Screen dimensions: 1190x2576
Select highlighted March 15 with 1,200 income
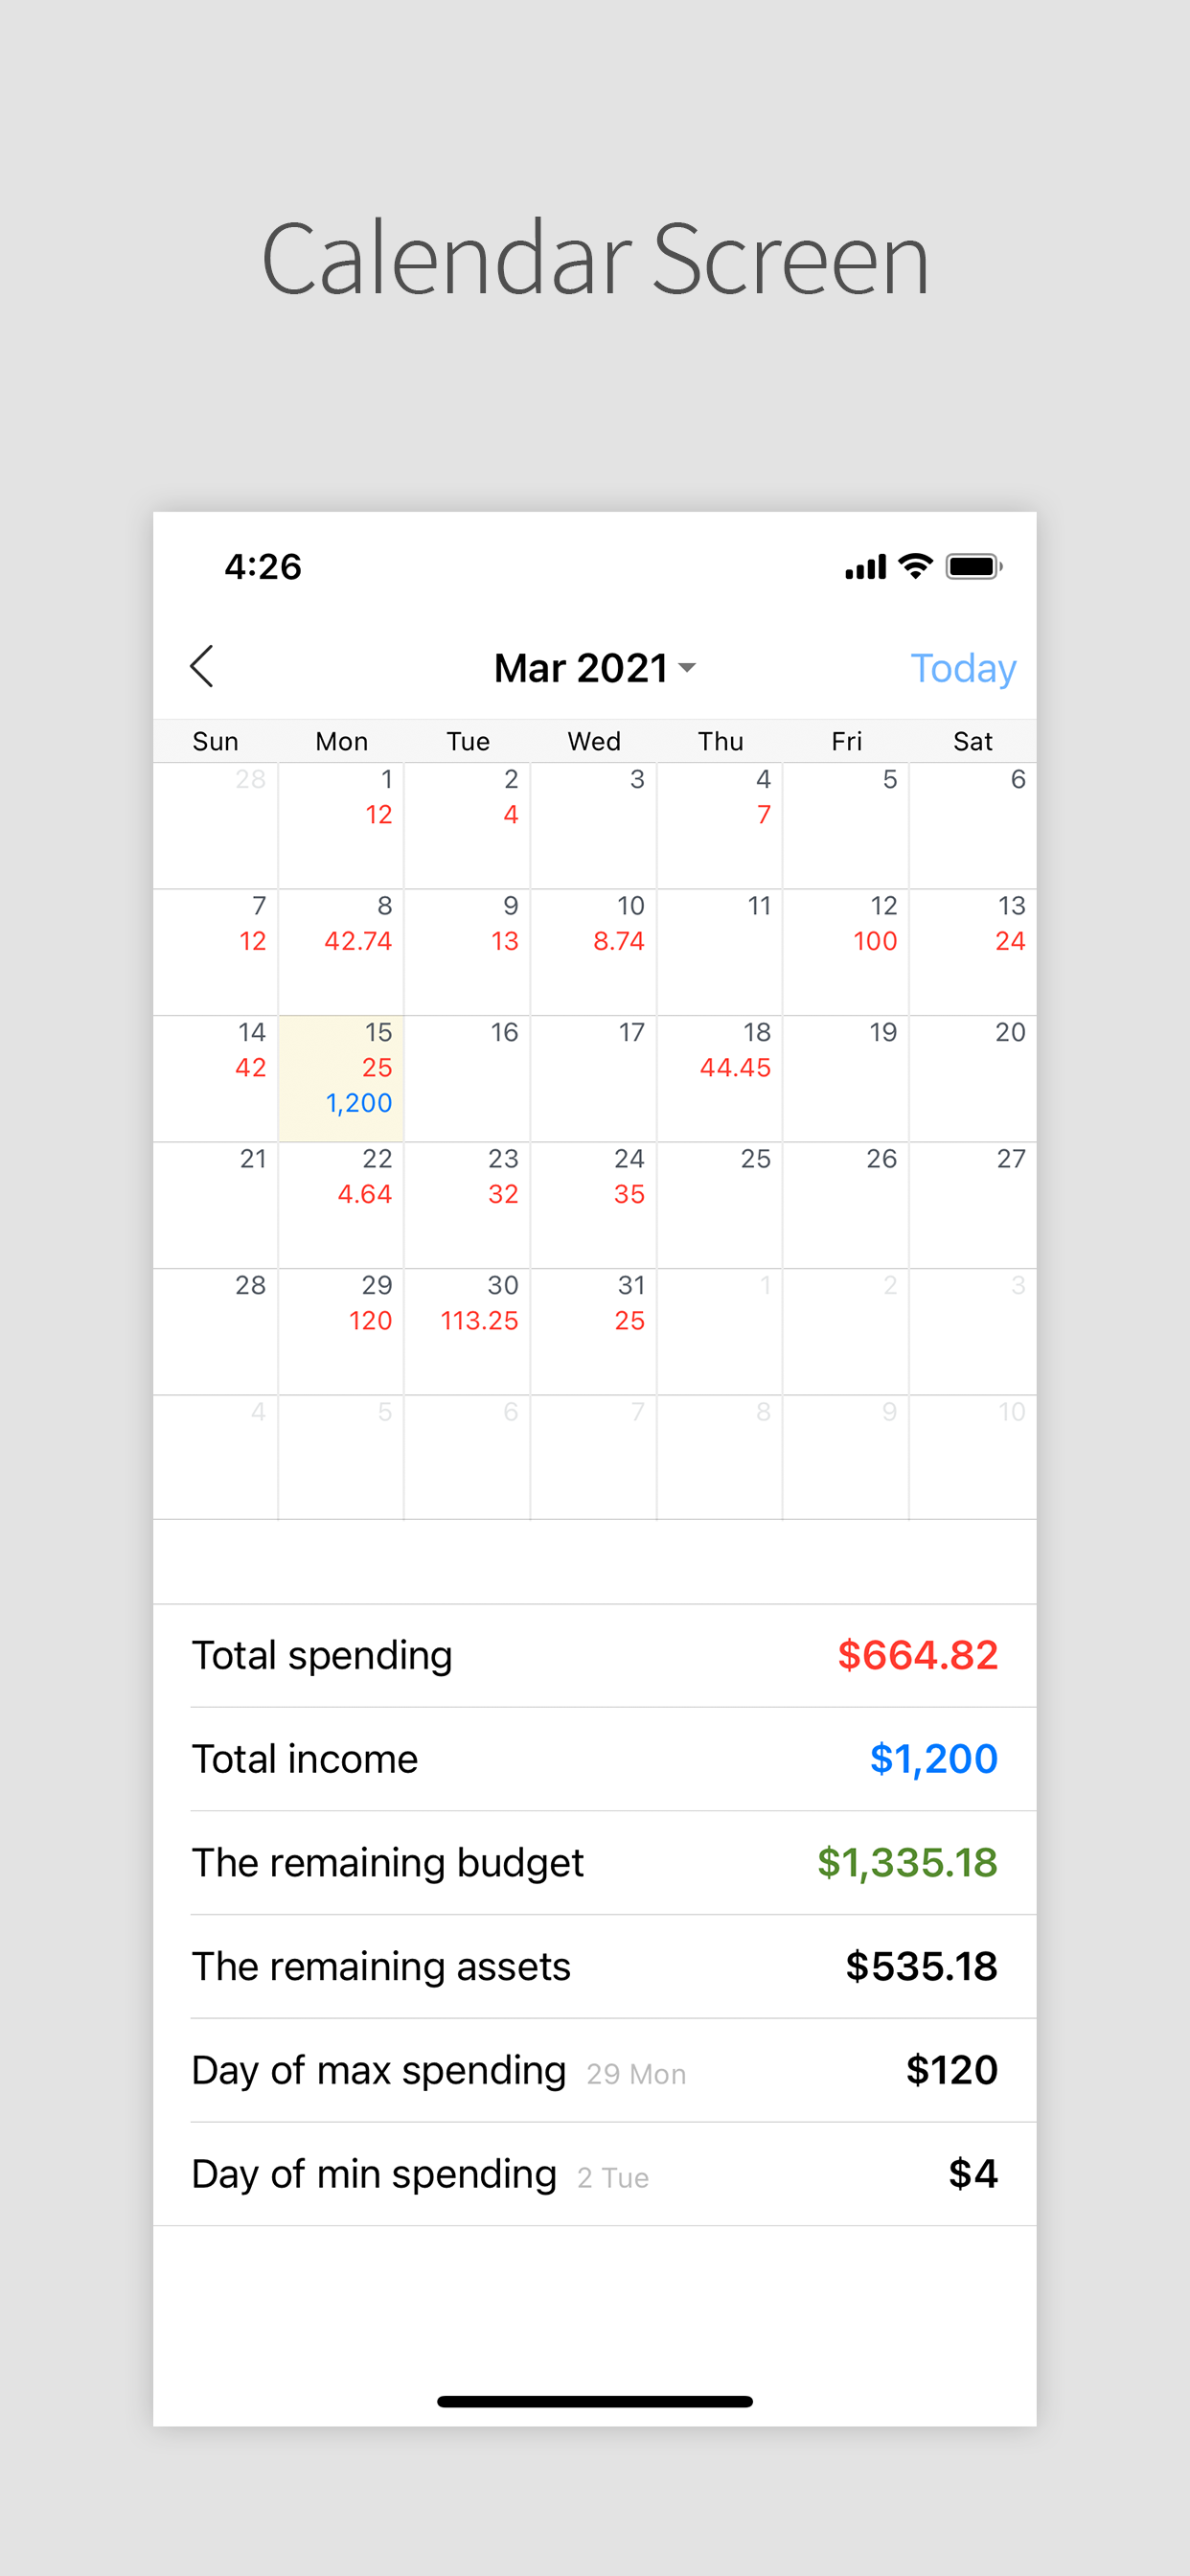click(341, 1079)
